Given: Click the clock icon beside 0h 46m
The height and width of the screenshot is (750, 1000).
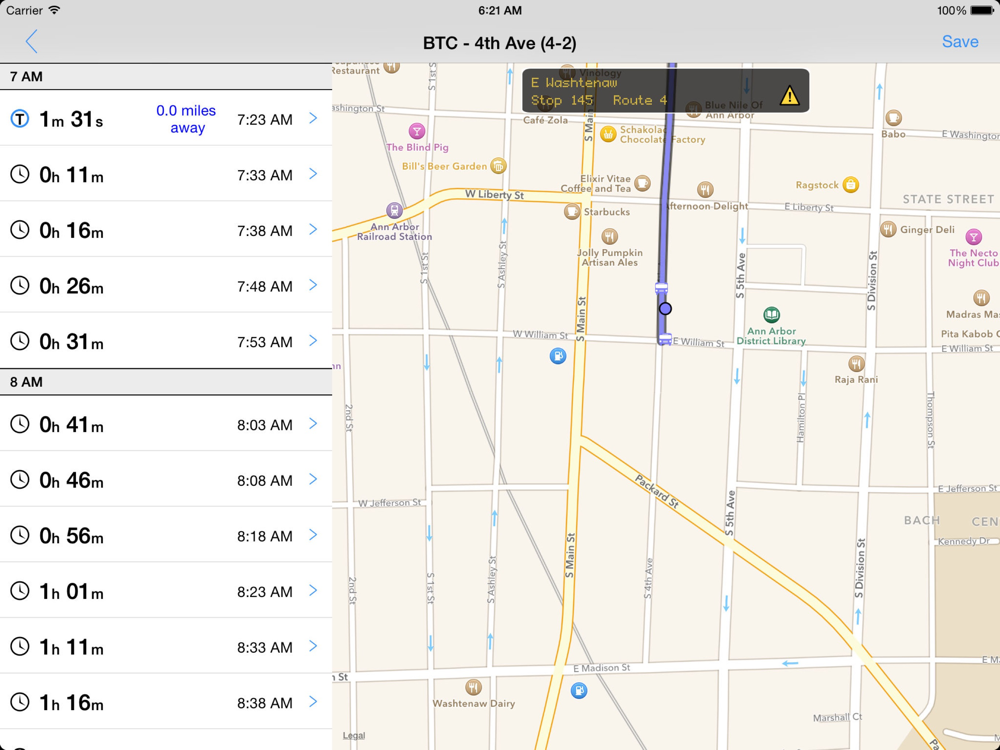Looking at the screenshot, I should coord(20,480).
